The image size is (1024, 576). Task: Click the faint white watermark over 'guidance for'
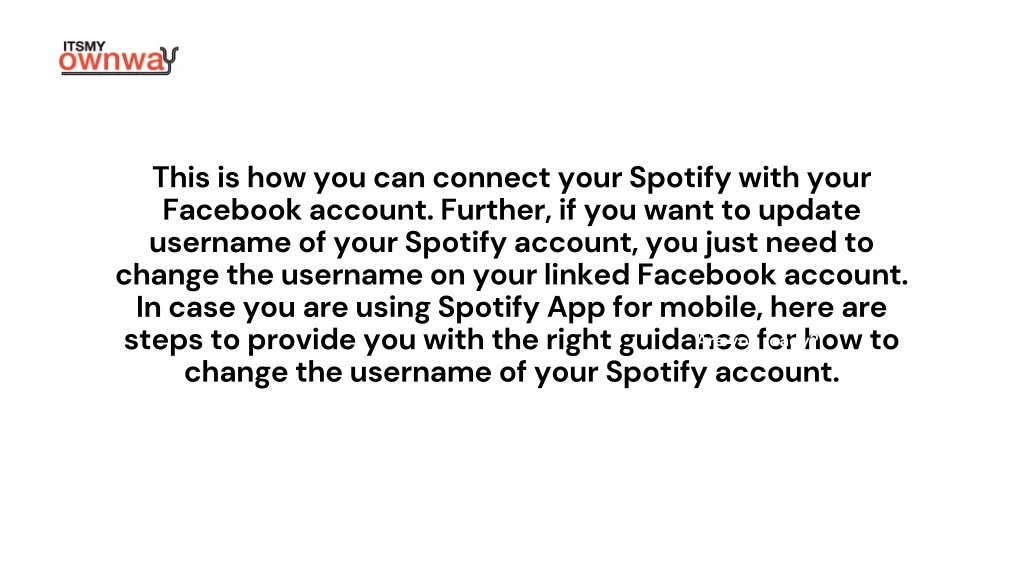pyautogui.click(x=758, y=340)
